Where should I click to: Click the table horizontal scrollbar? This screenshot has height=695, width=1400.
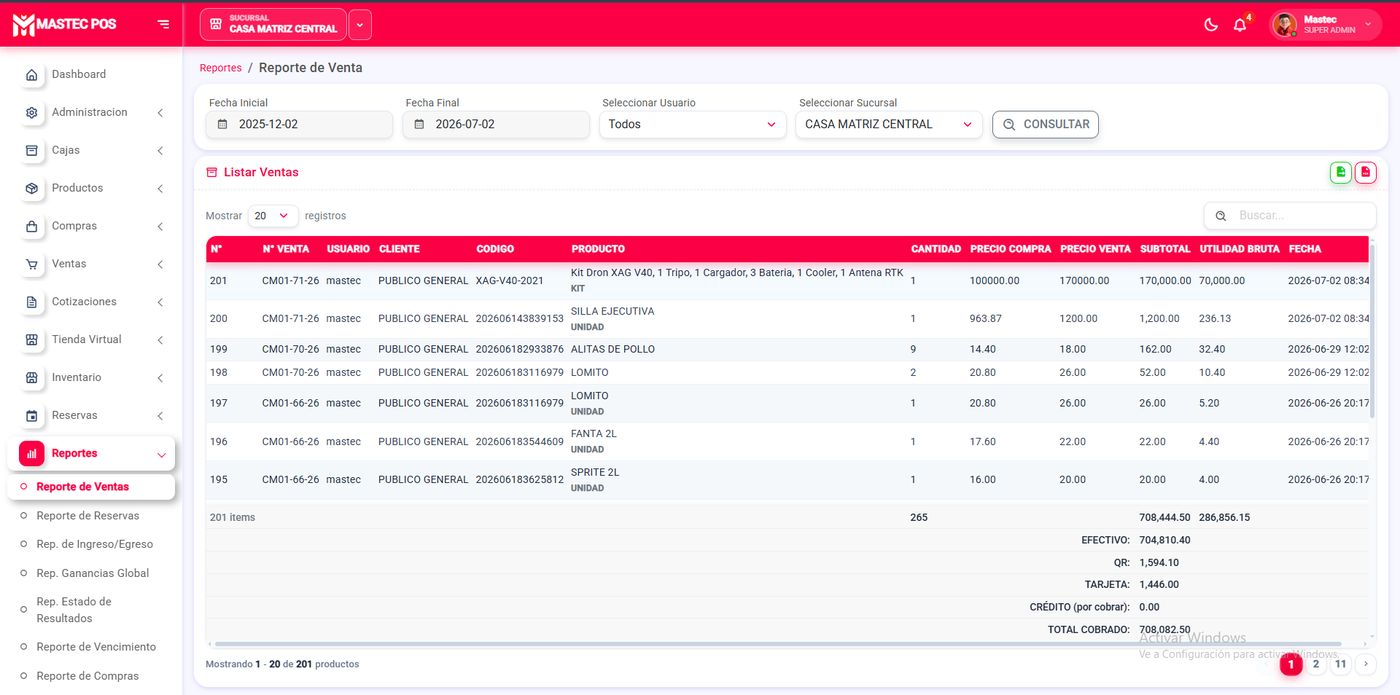(x=778, y=644)
